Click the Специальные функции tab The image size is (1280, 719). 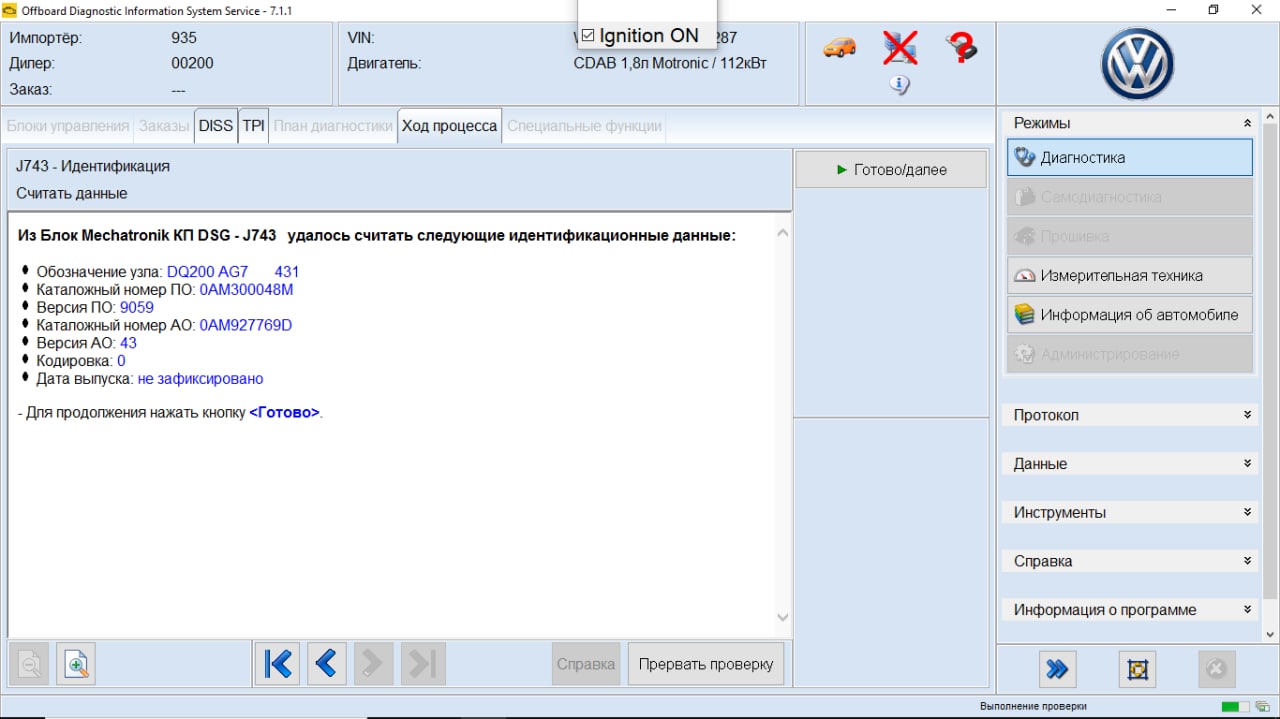584,126
